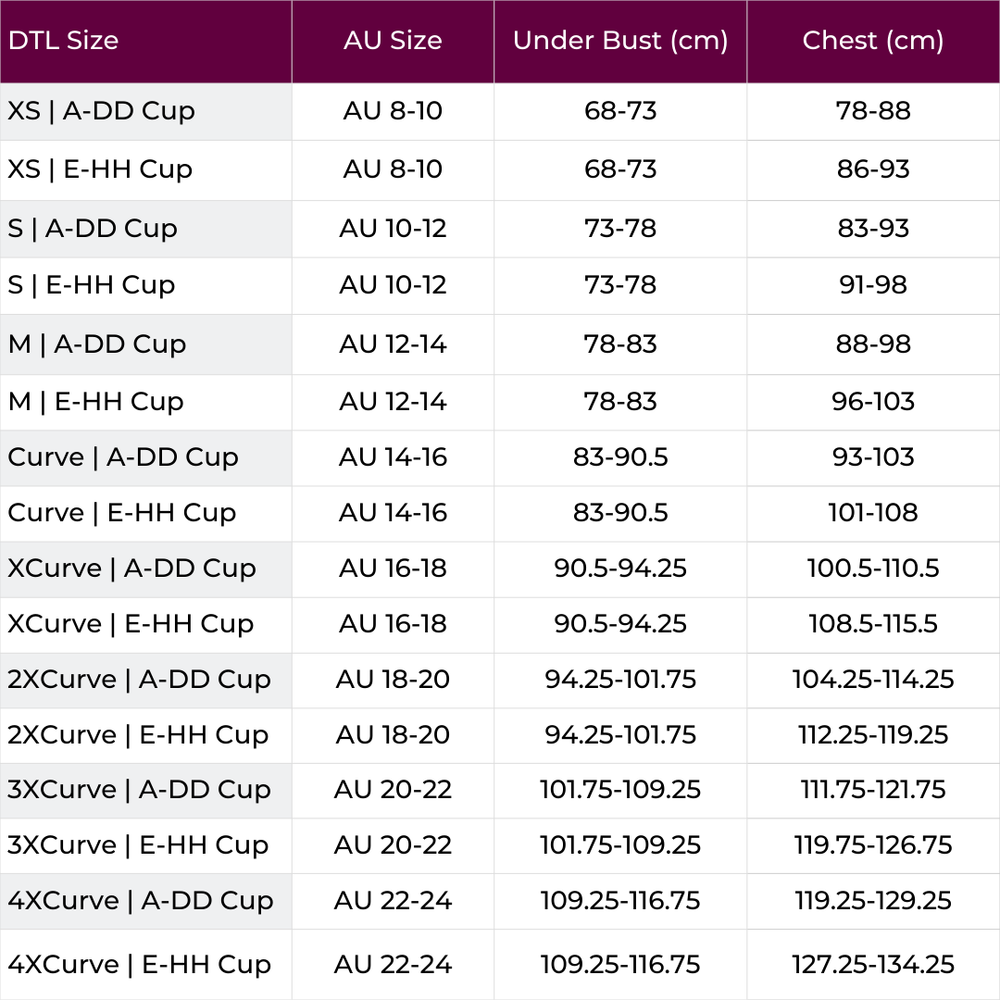
Task: Click the Under Bust (cm) header
Action: click(621, 41)
